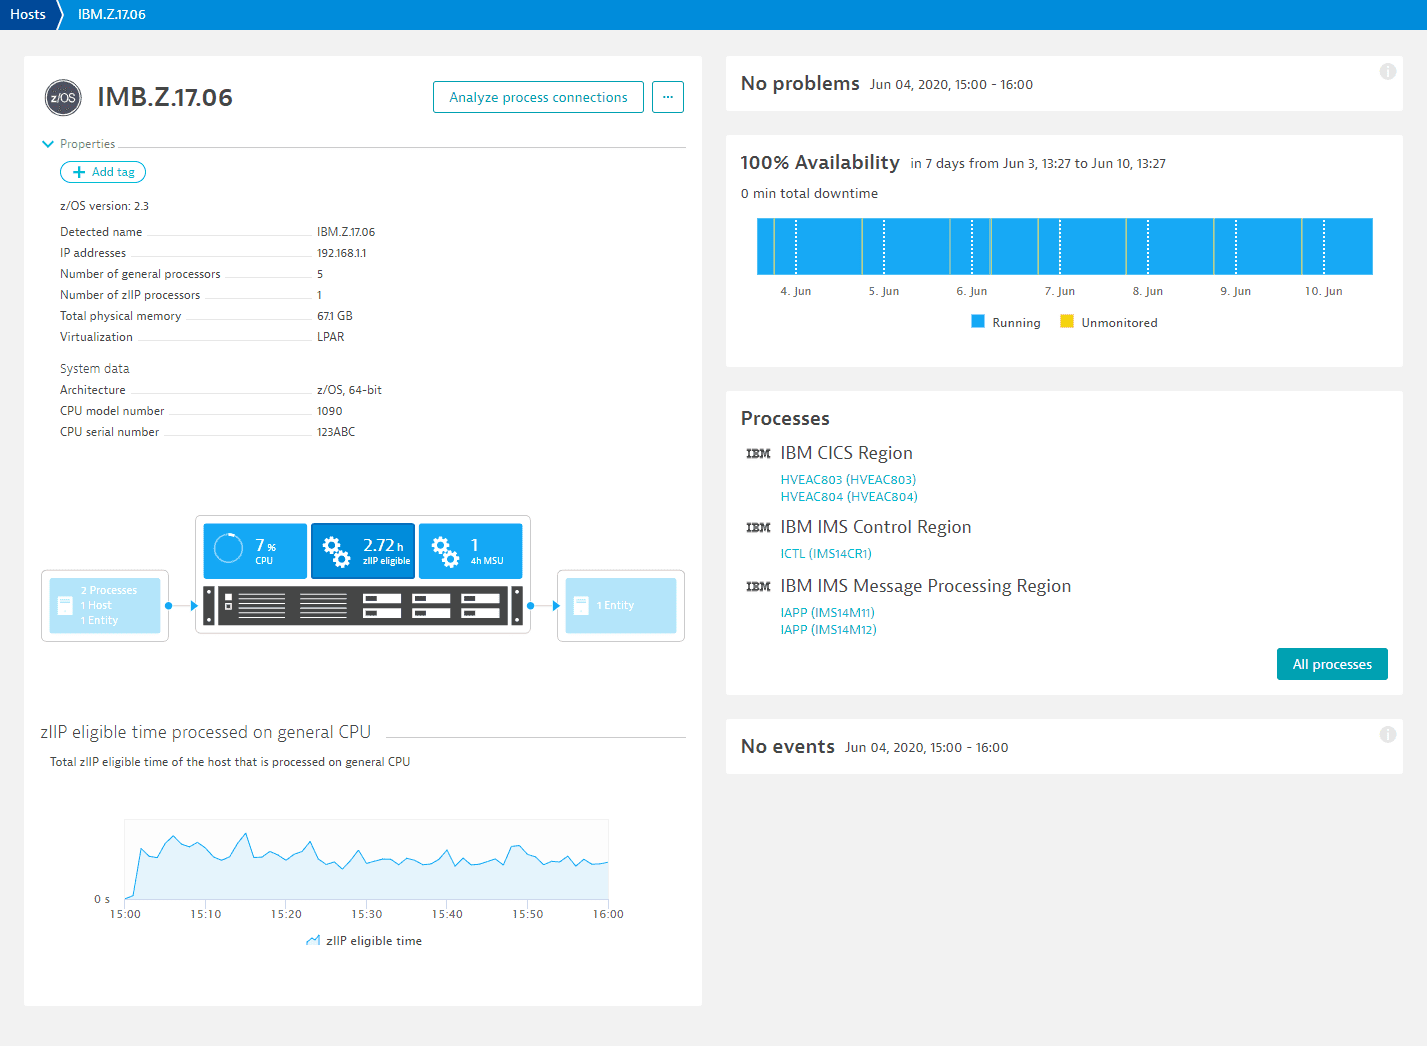The height and width of the screenshot is (1046, 1427).
Task: Click Analyze process connections button
Action: [538, 97]
